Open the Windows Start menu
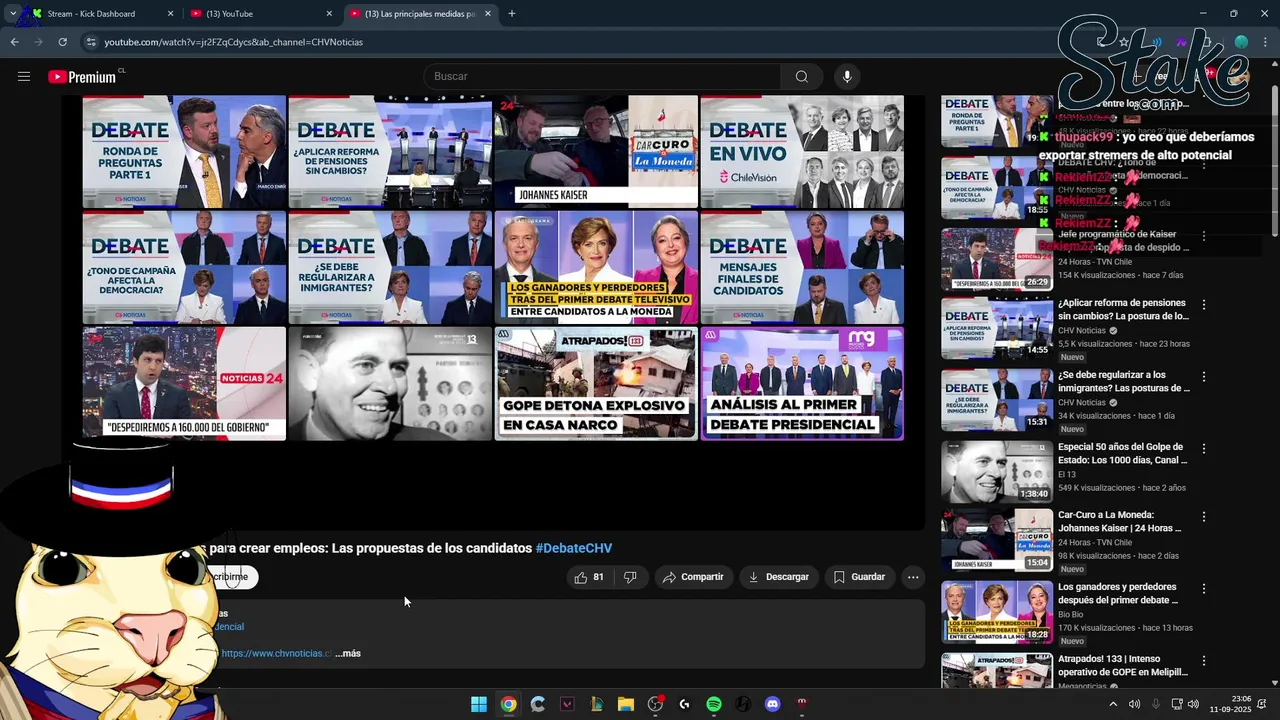Viewport: 1280px width, 720px height. (479, 704)
